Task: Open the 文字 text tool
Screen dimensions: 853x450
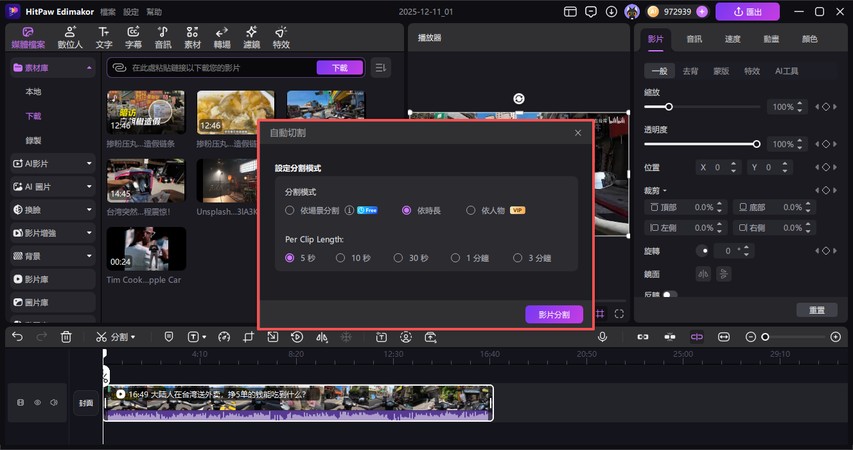Action: click(x=103, y=38)
